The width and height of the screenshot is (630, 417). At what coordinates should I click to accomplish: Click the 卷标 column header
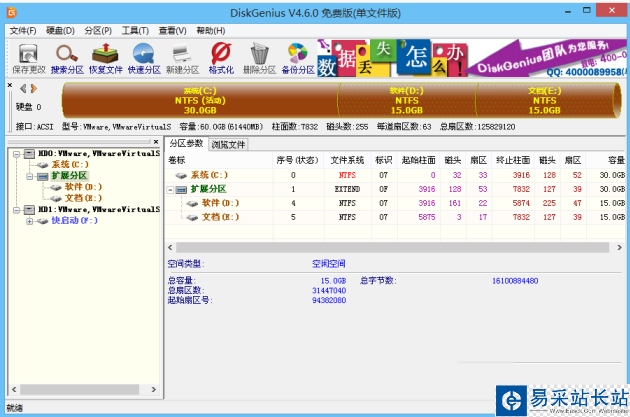219,160
